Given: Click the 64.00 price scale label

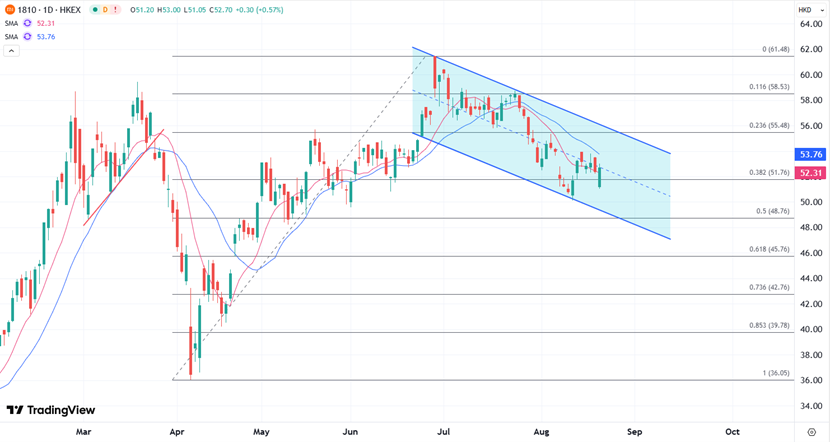Looking at the screenshot, I should click(811, 24).
